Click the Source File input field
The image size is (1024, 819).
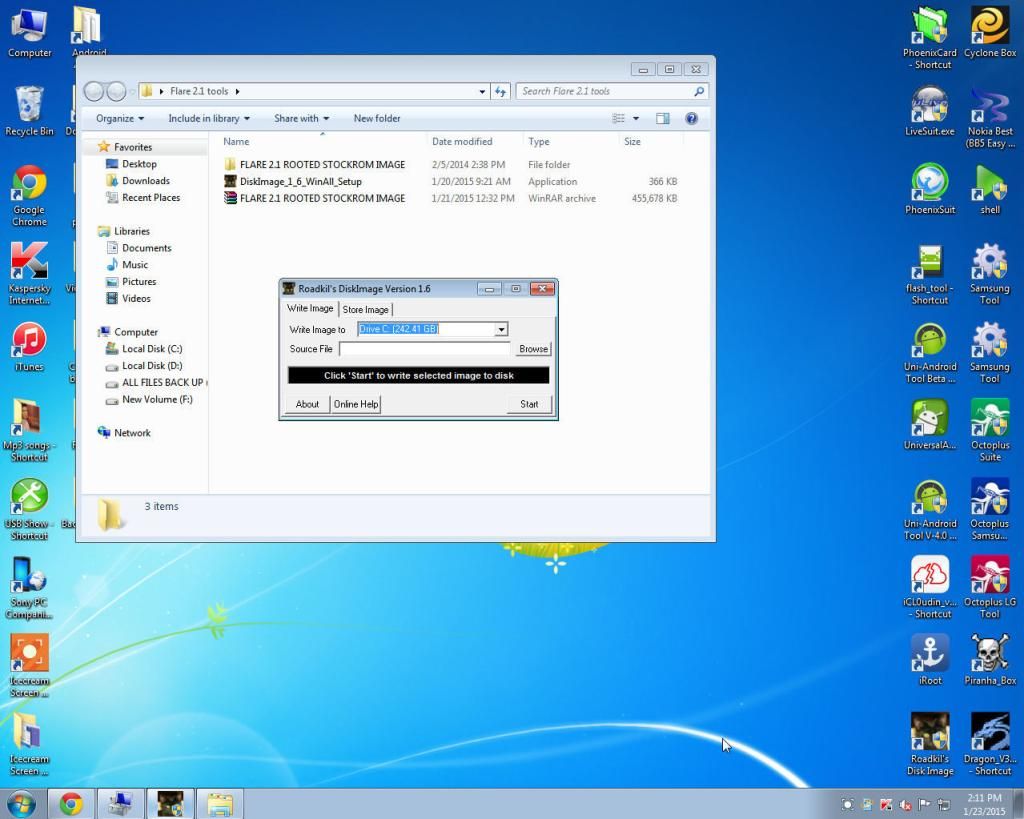pyautogui.click(x=425, y=349)
